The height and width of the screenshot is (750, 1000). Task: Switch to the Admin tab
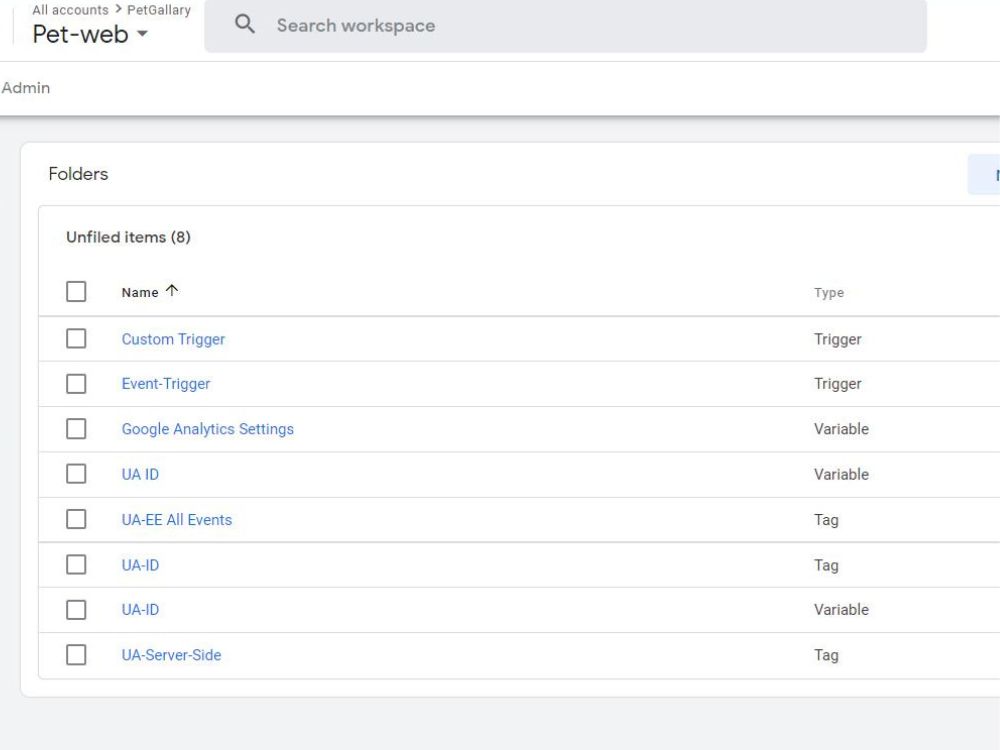click(x=26, y=88)
